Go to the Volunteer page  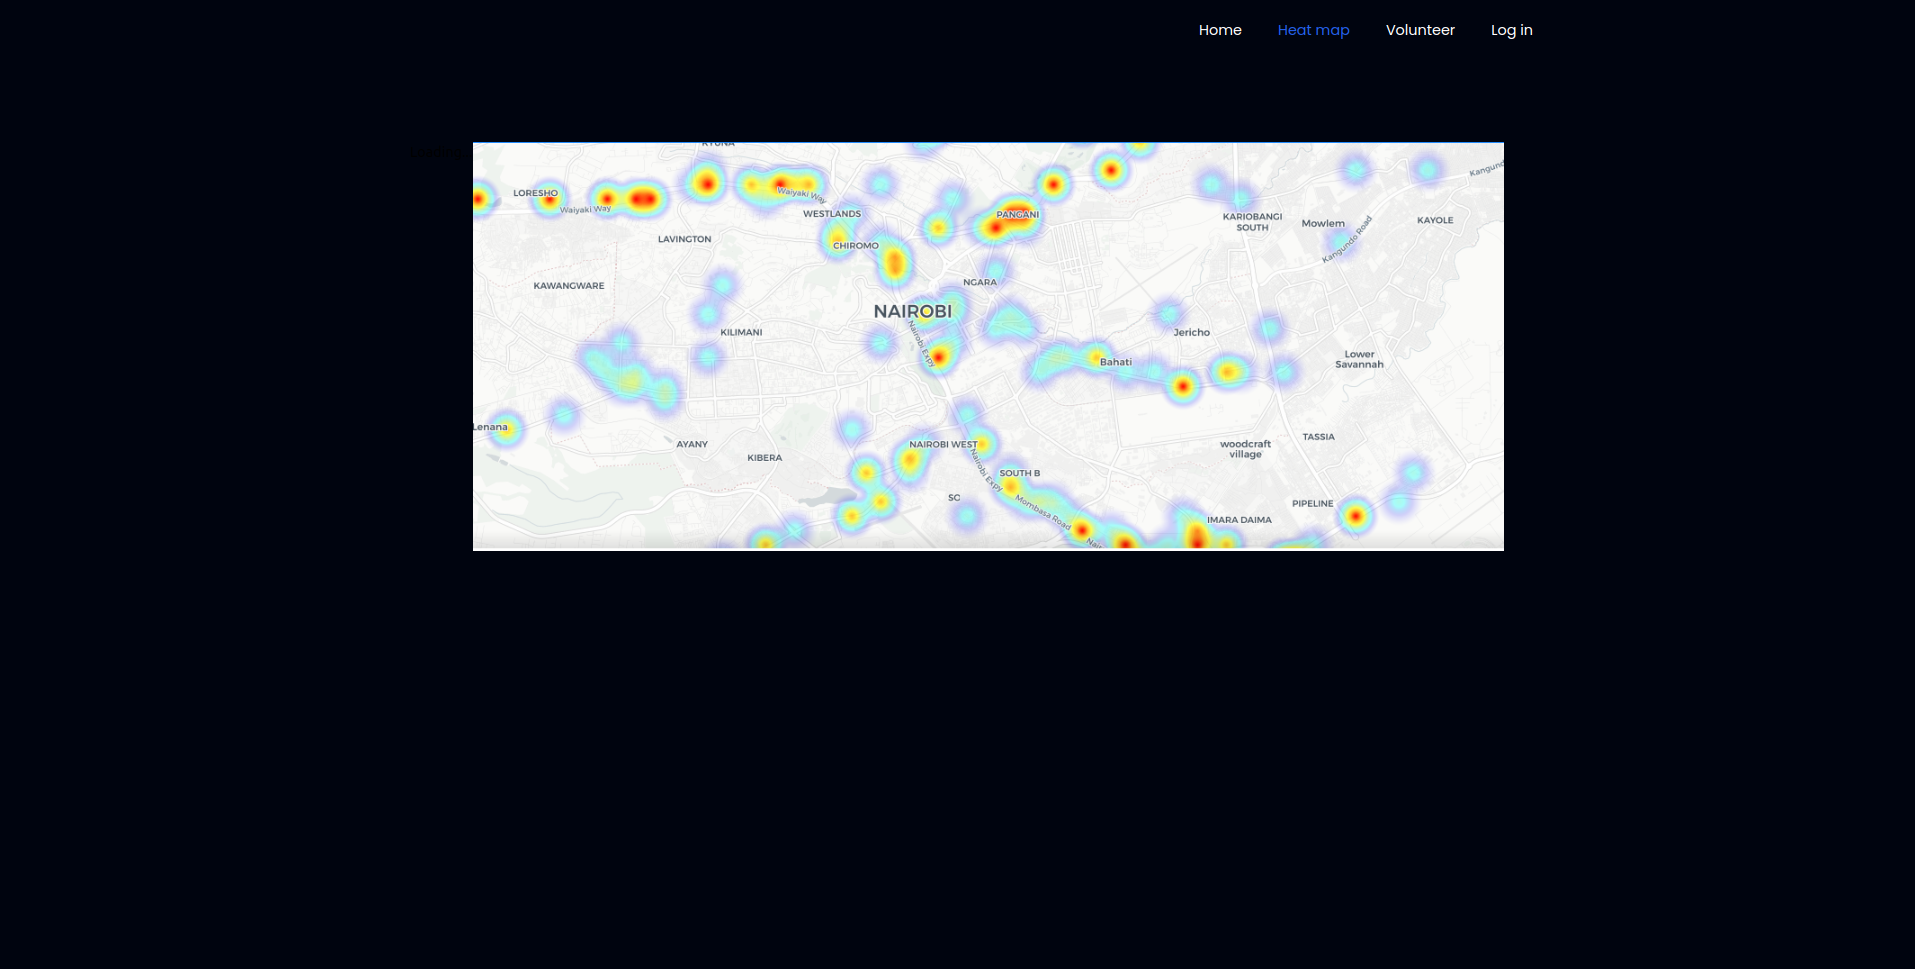1420,30
